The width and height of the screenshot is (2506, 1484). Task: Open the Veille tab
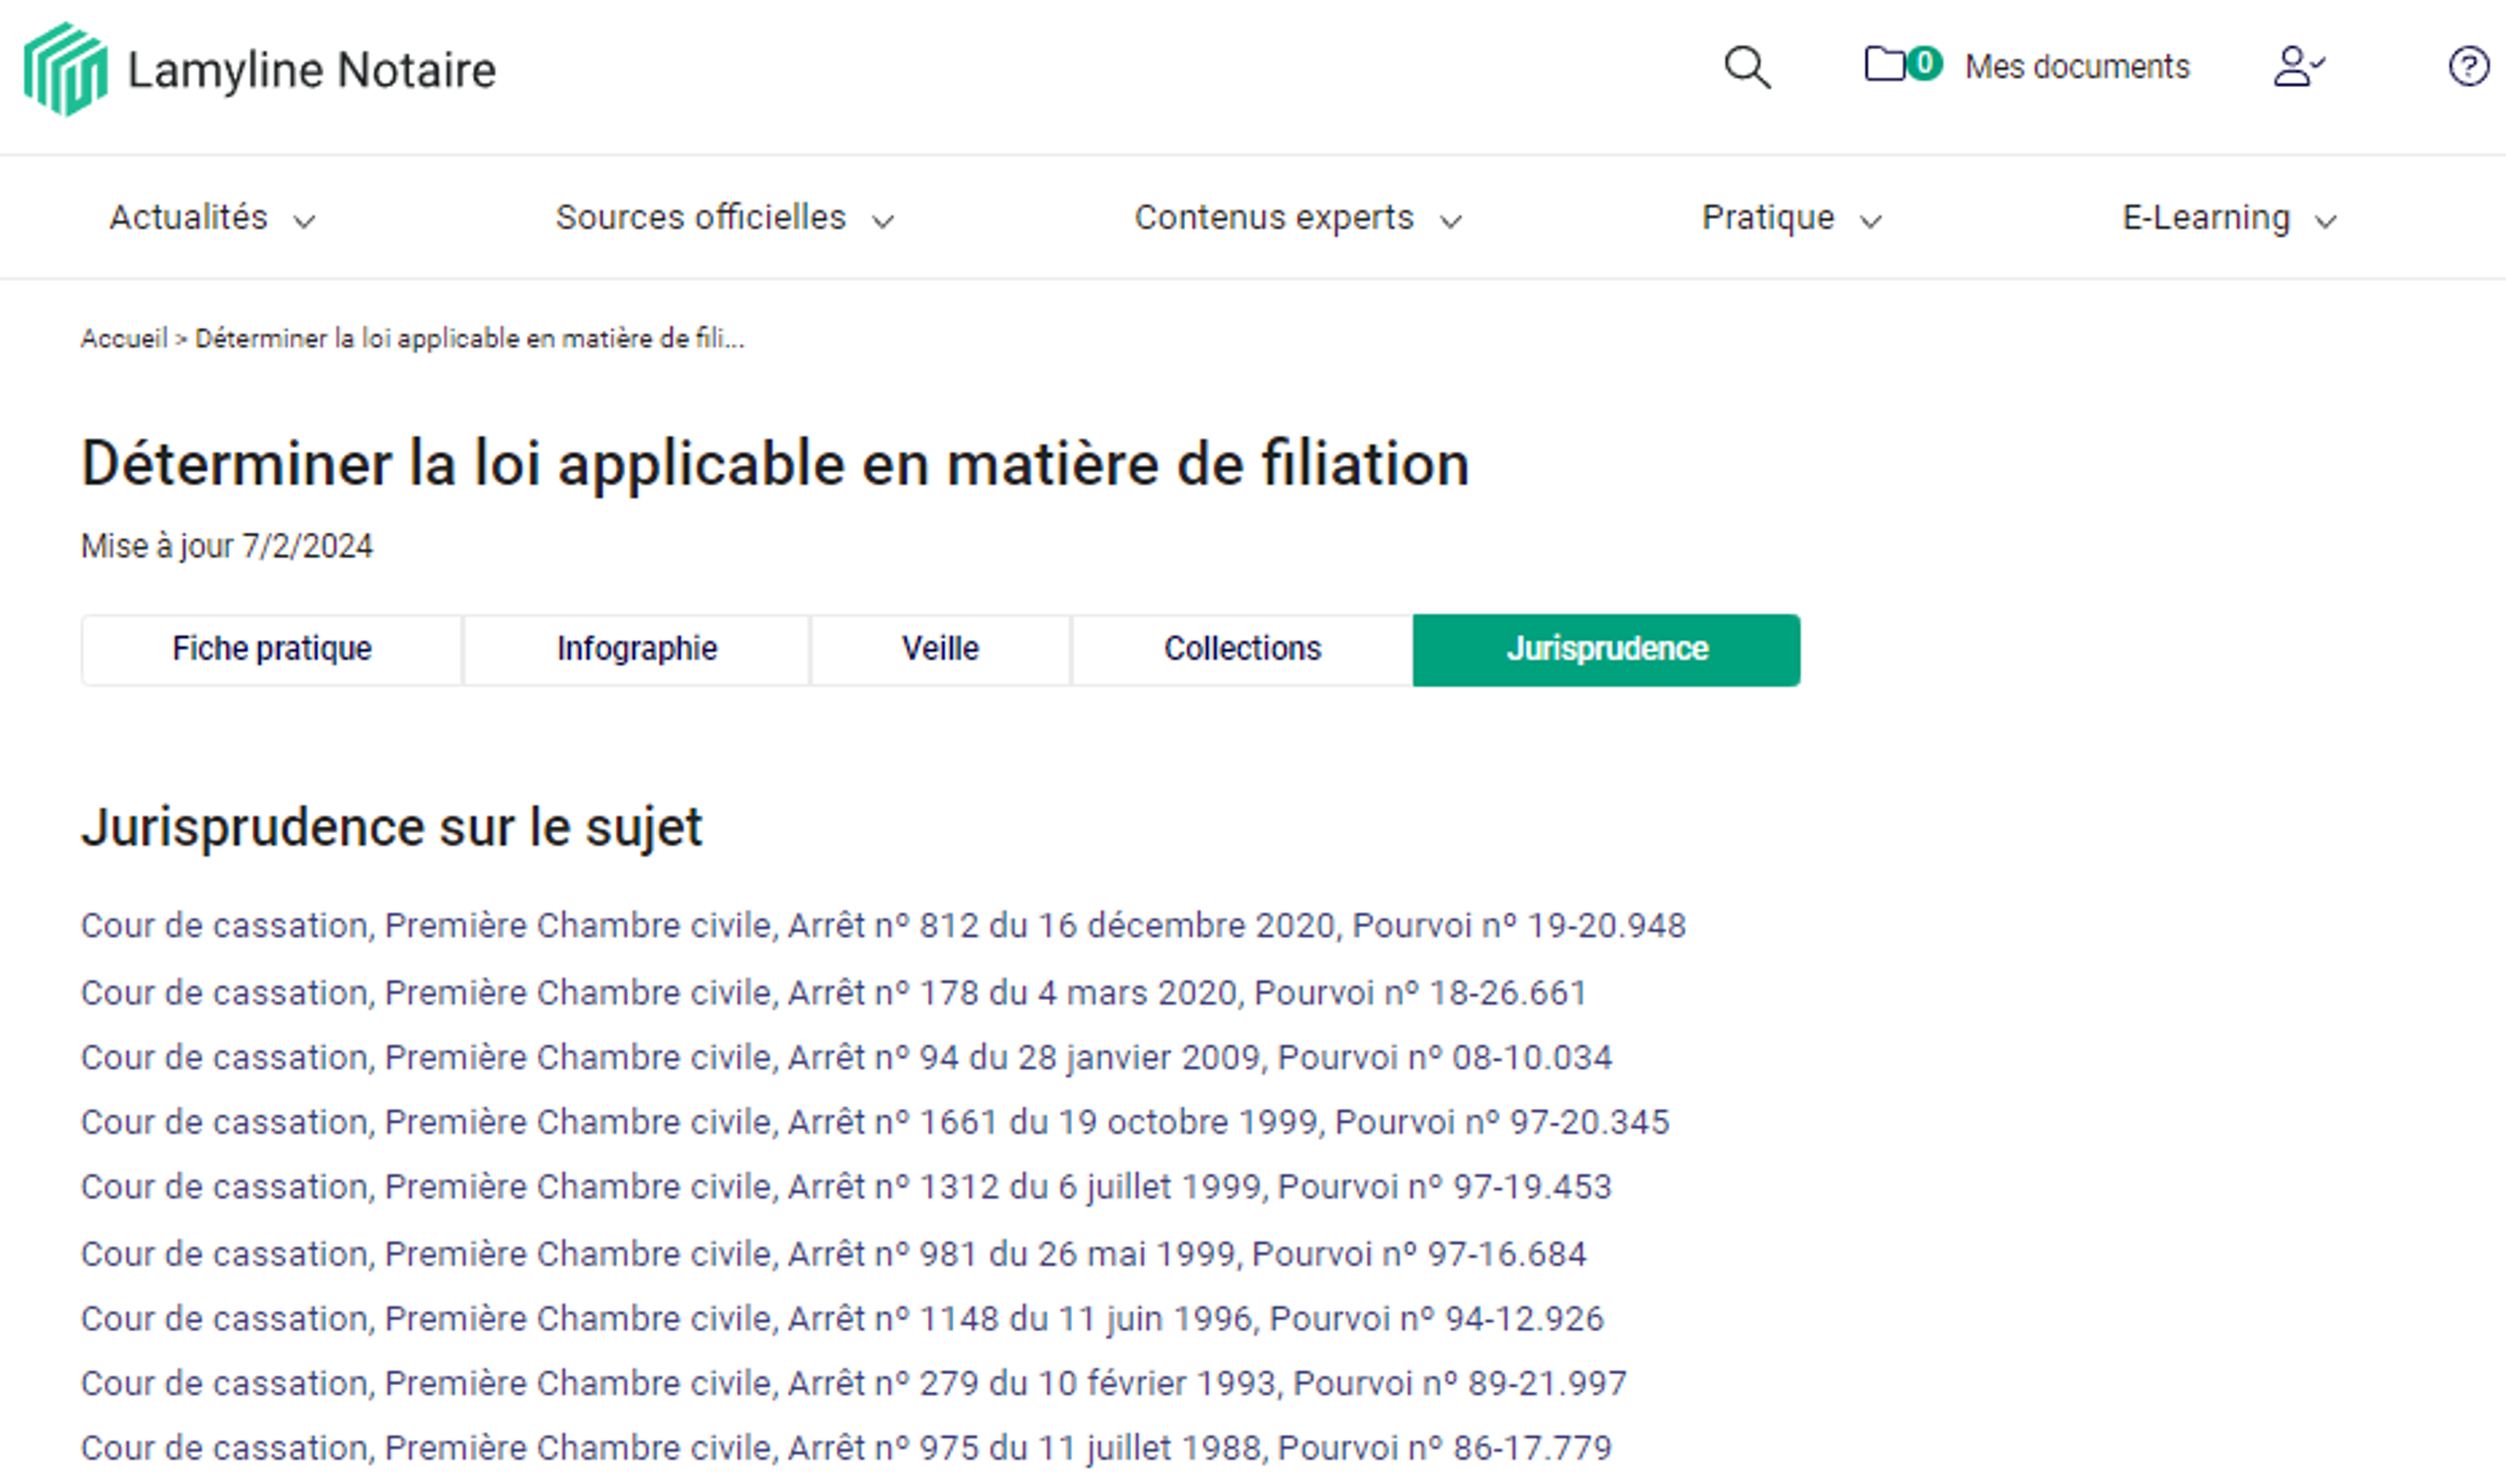[939, 649]
